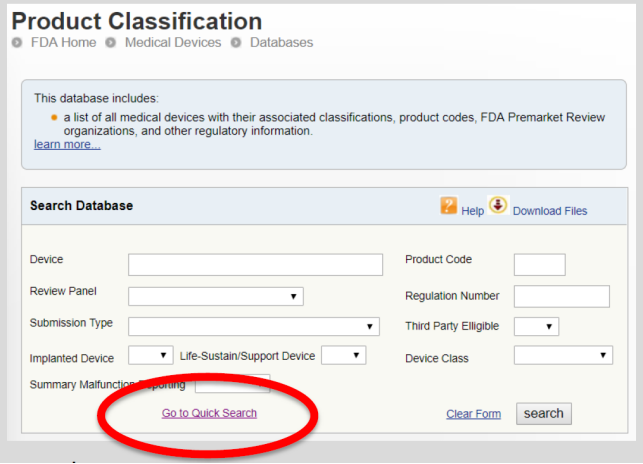Click the Download Files arrow icon
The width and height of the screenshot is (643, 464).
(x=498, y=205)
